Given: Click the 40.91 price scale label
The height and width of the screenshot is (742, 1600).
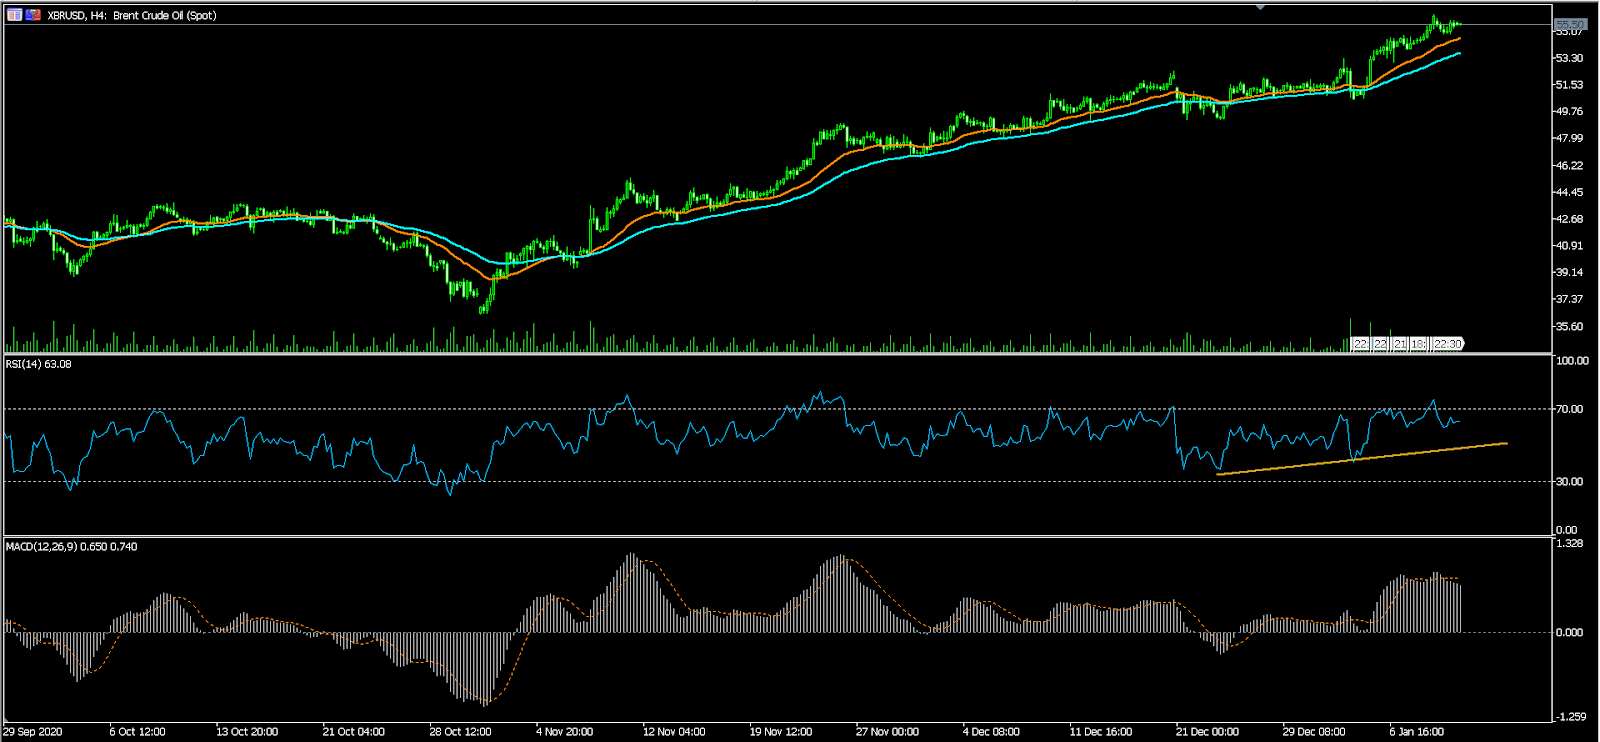Looking at the screenshot, I should coord(1569,246).
